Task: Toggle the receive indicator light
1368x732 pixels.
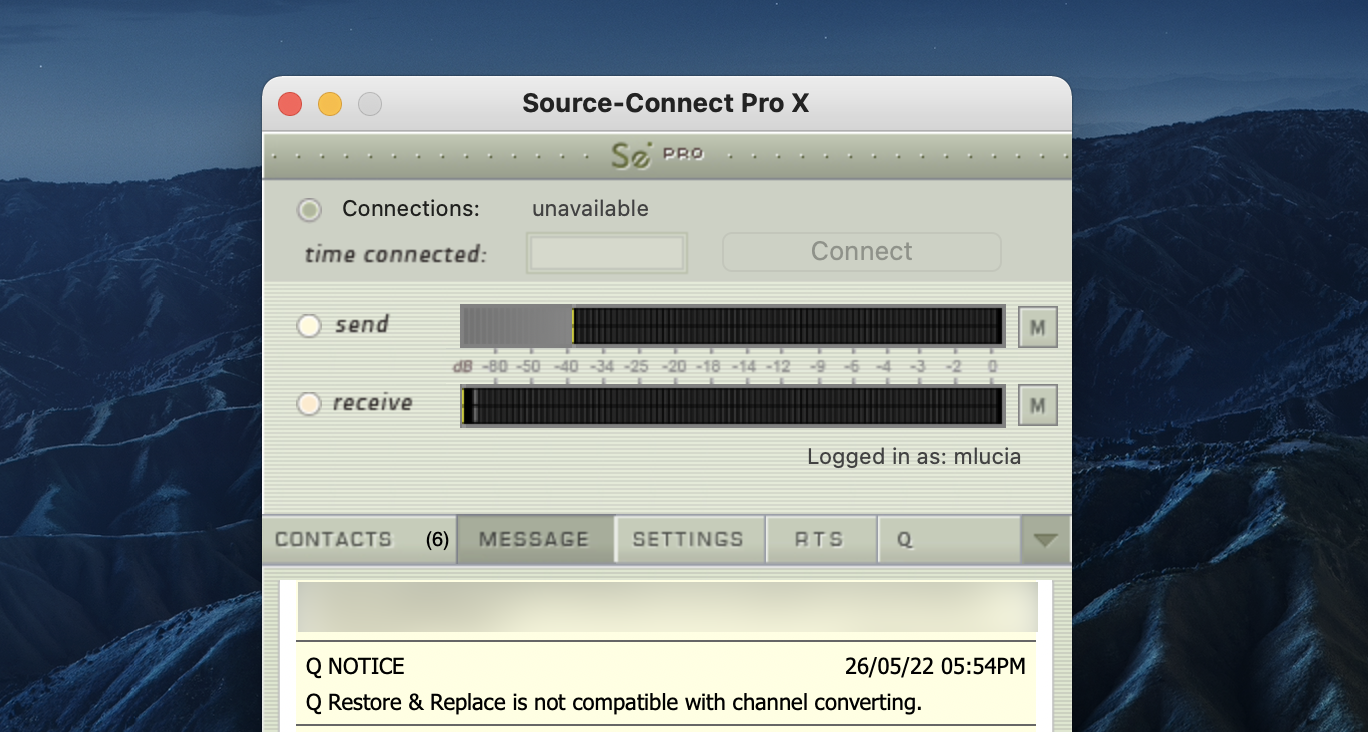Action: point(309,404)
